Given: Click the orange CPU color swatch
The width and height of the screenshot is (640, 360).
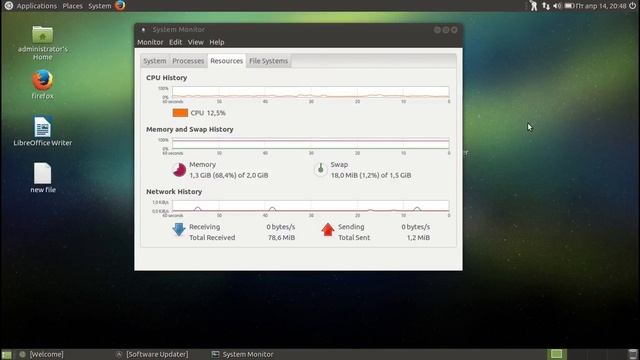Looking at the screenshot, I should 180,113.
